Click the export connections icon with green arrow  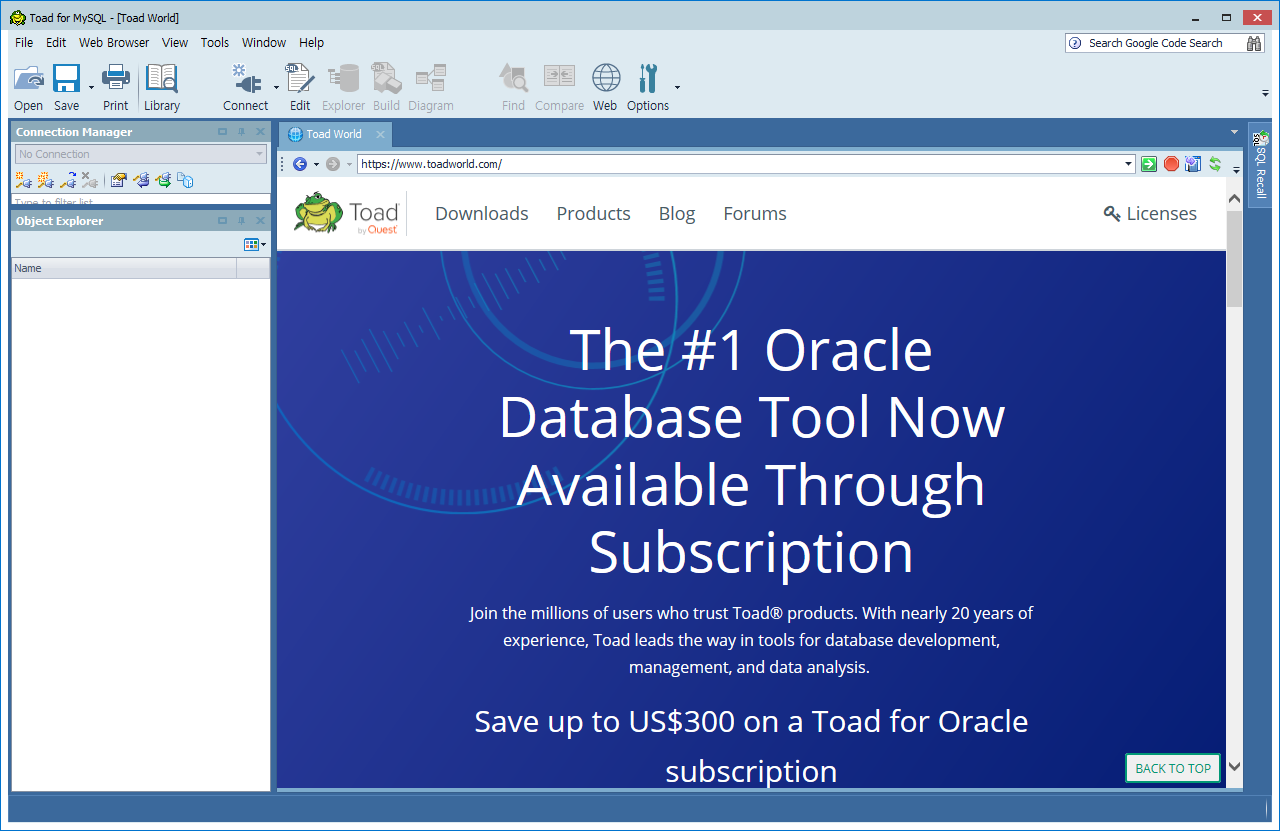(x=163, y=180)
